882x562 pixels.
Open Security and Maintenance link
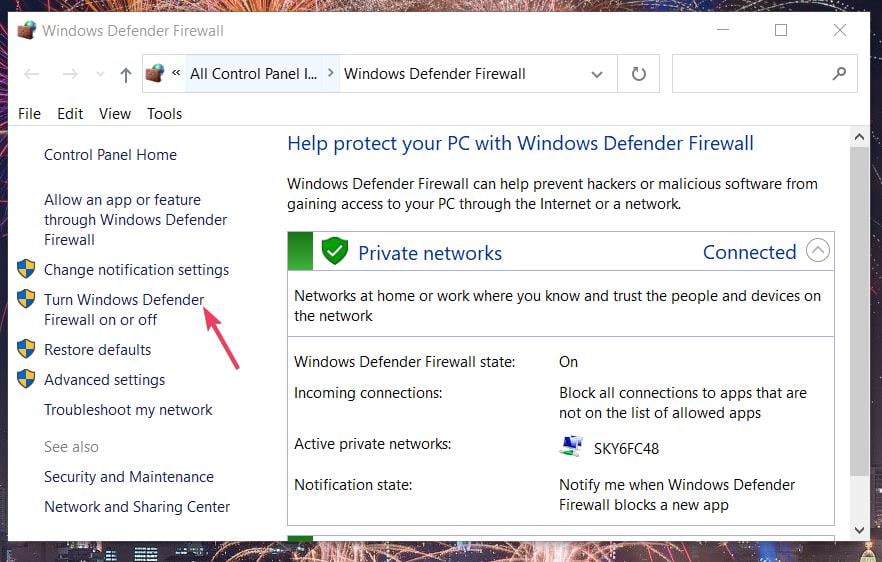[129, 476]
